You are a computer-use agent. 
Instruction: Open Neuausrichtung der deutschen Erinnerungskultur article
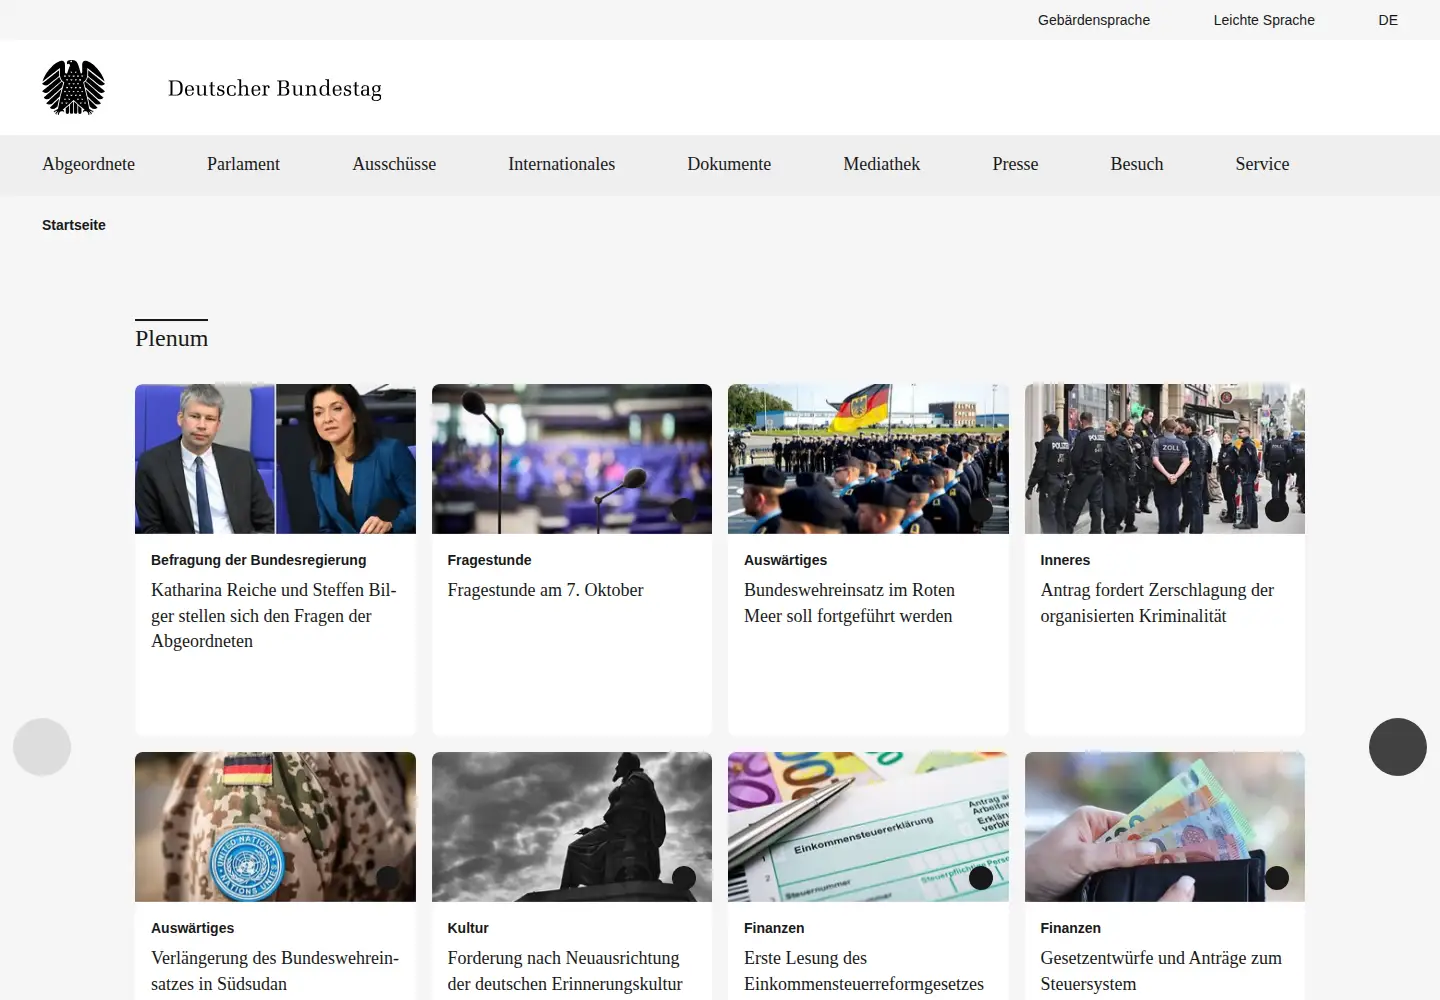tap(565, 971)
